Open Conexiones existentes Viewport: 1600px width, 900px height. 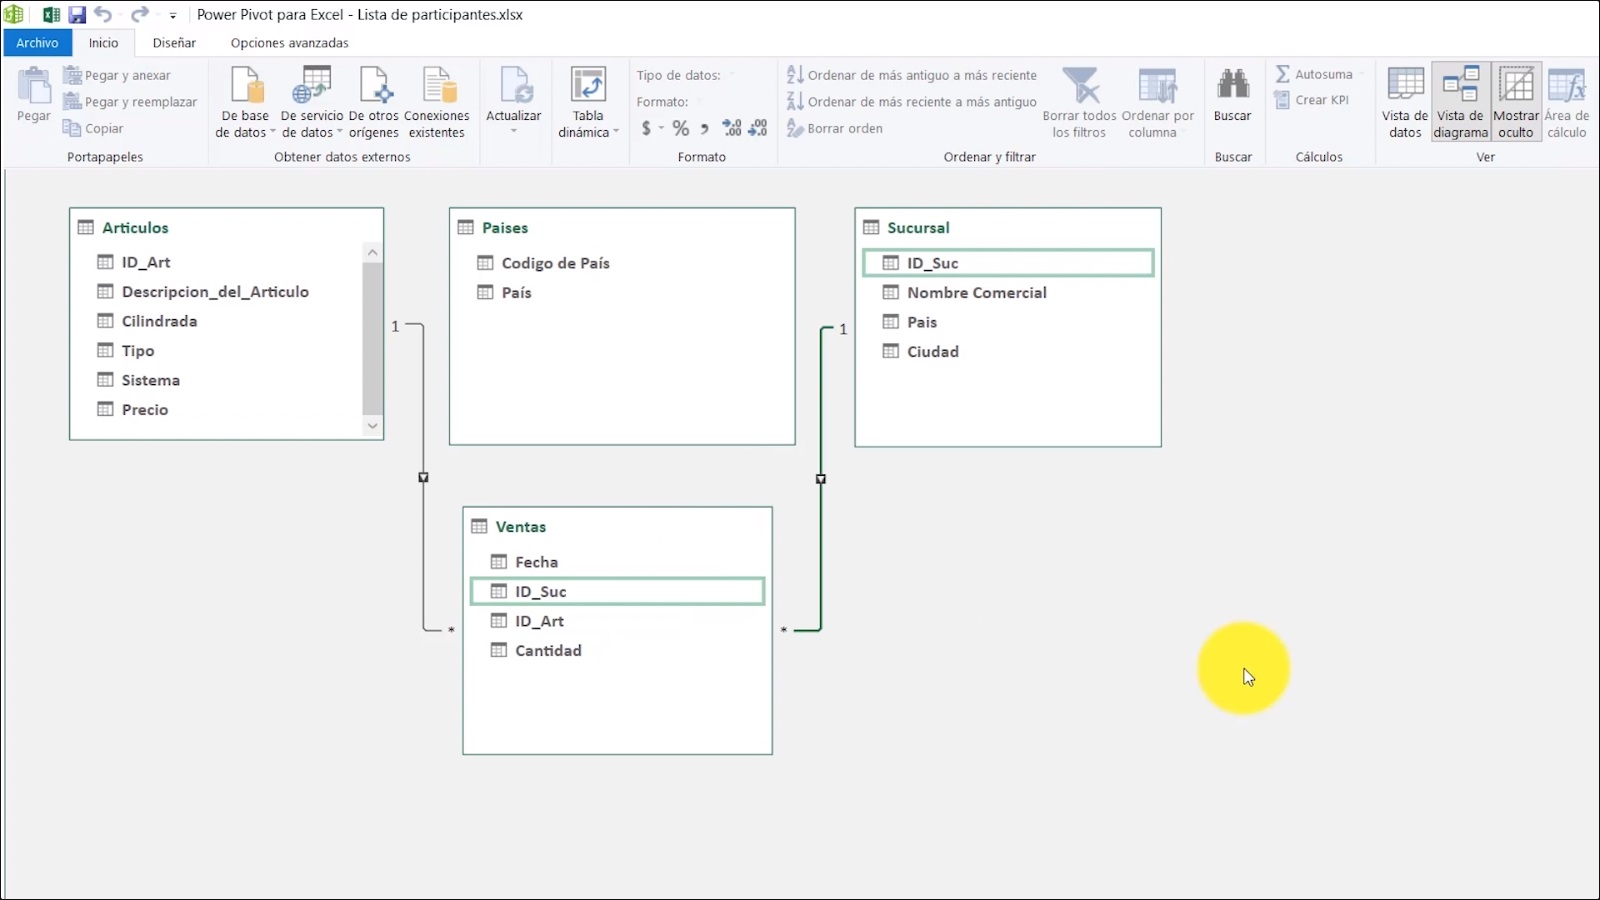click(437, 102)
